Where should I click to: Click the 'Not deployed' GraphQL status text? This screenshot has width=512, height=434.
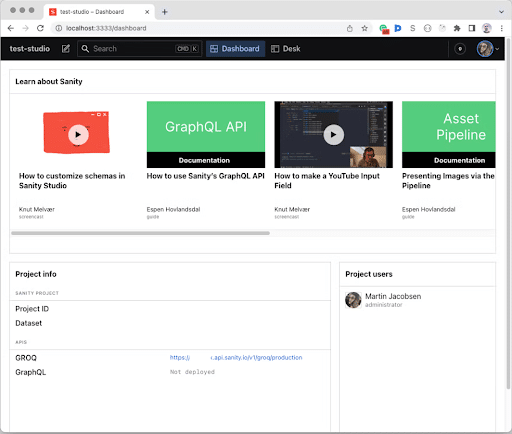pos(192,372)
